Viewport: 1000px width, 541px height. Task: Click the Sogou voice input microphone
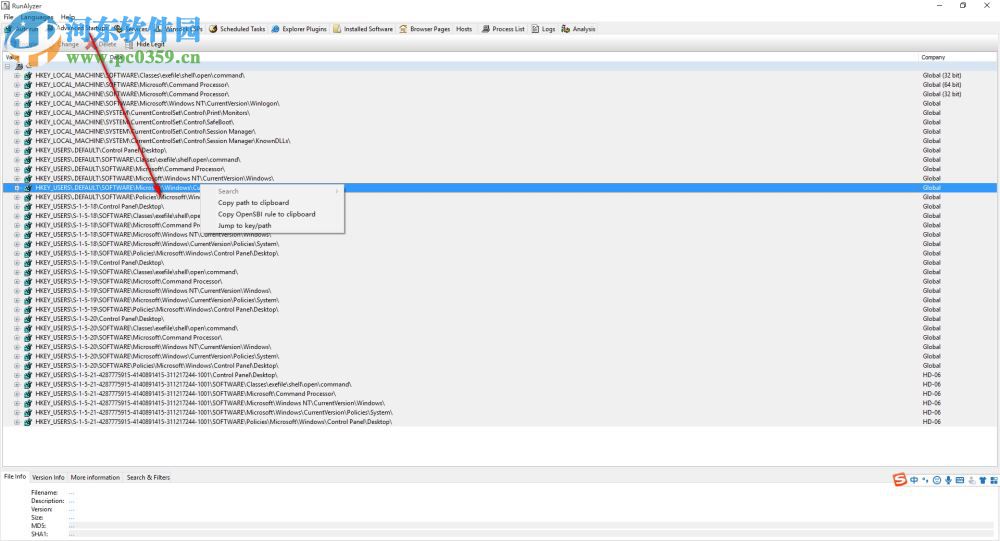pos(948,480)
